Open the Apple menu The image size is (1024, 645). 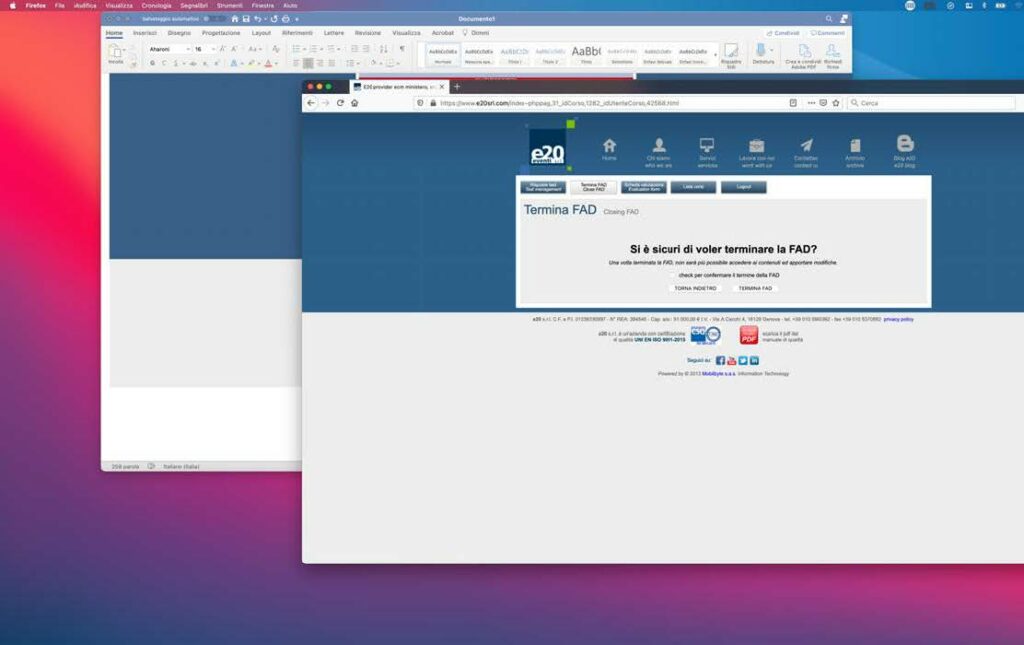[12, 5]
